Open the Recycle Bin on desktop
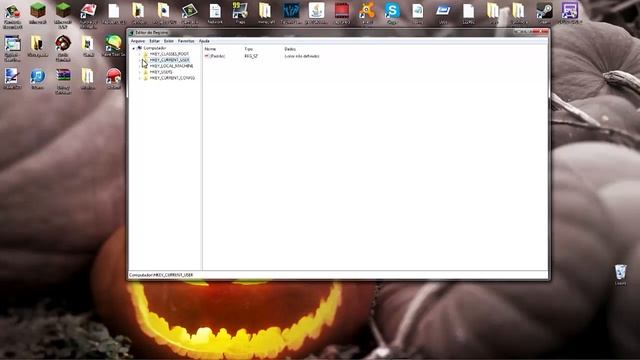Screen dimensions: 640x360 tap(620, 272)
